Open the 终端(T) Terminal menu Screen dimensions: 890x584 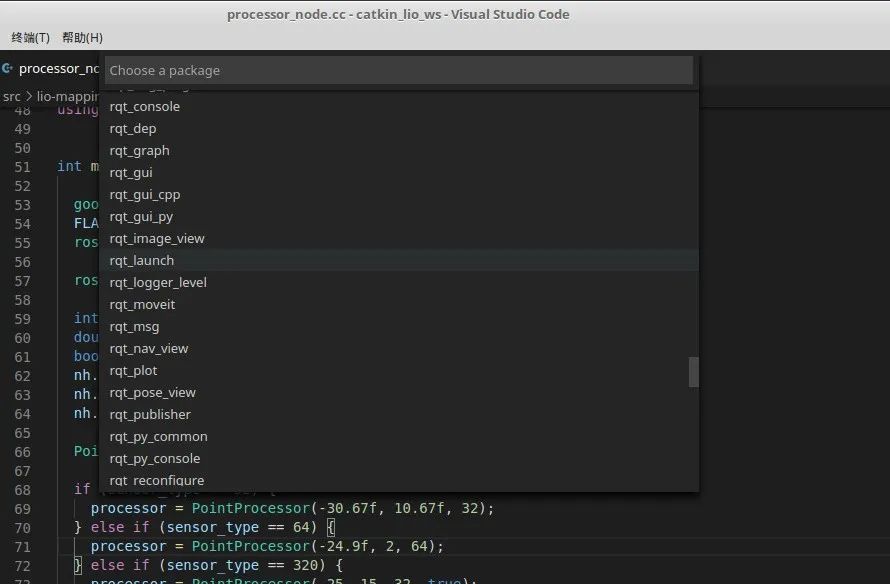[31, 37]
